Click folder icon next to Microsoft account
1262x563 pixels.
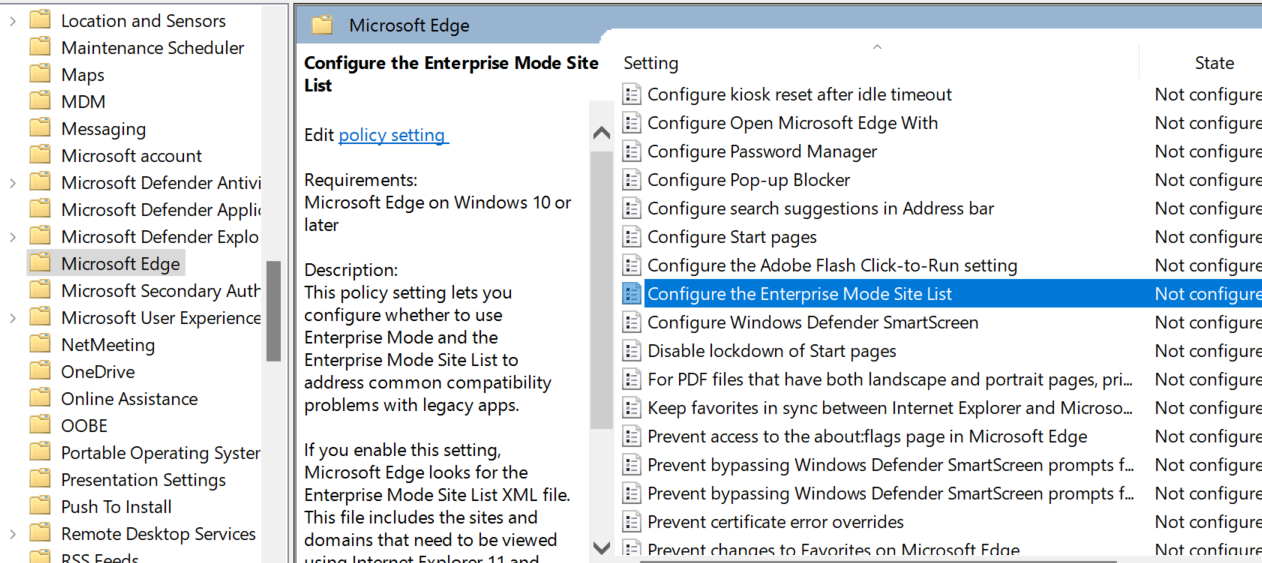coord(40,155)
